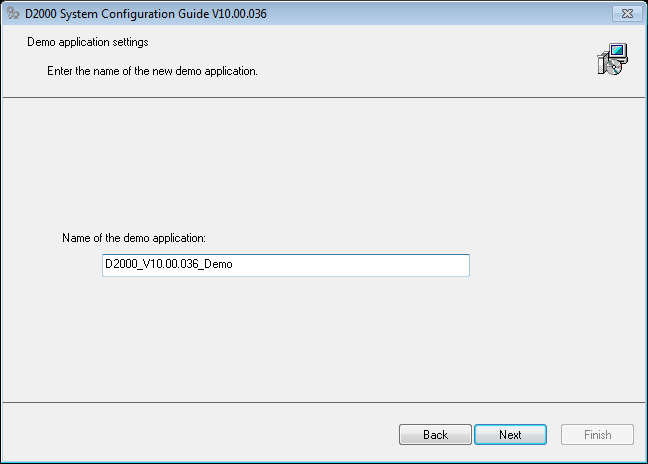Click the greyed-out Finish button
Screen dimensions: 648x464
point(597,435)
